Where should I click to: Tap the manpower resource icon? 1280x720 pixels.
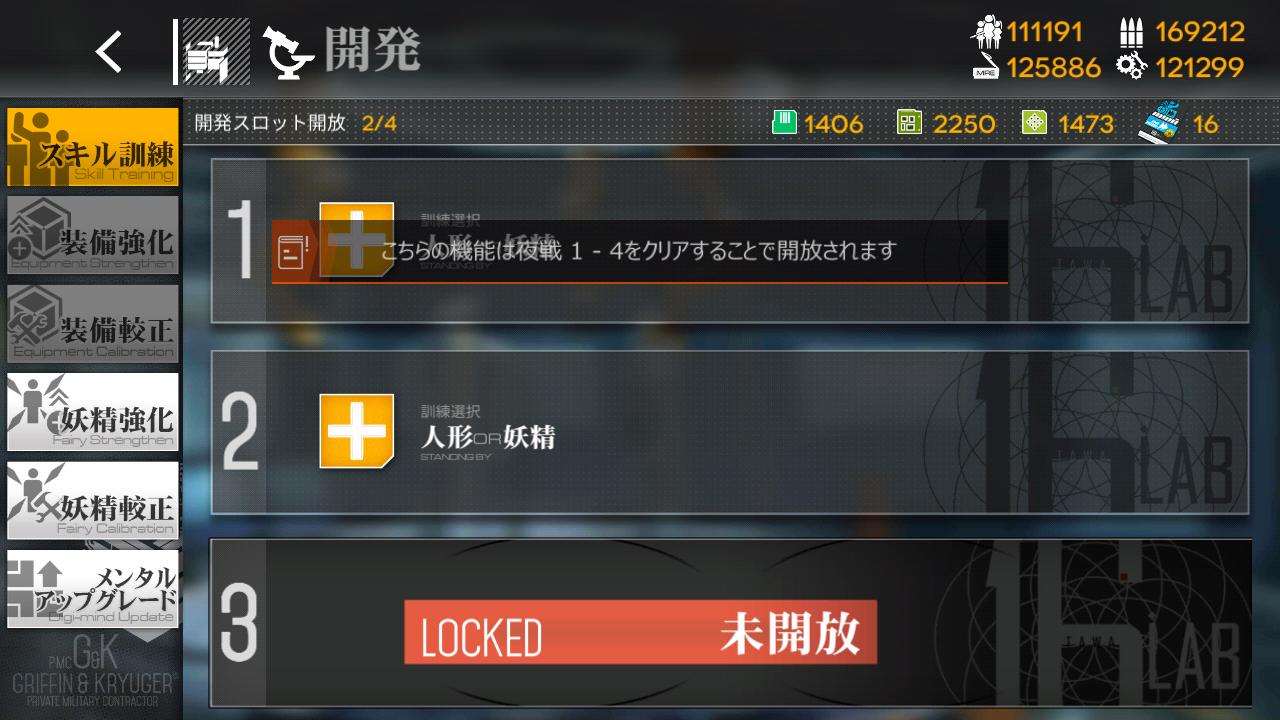tap(986, 33)
